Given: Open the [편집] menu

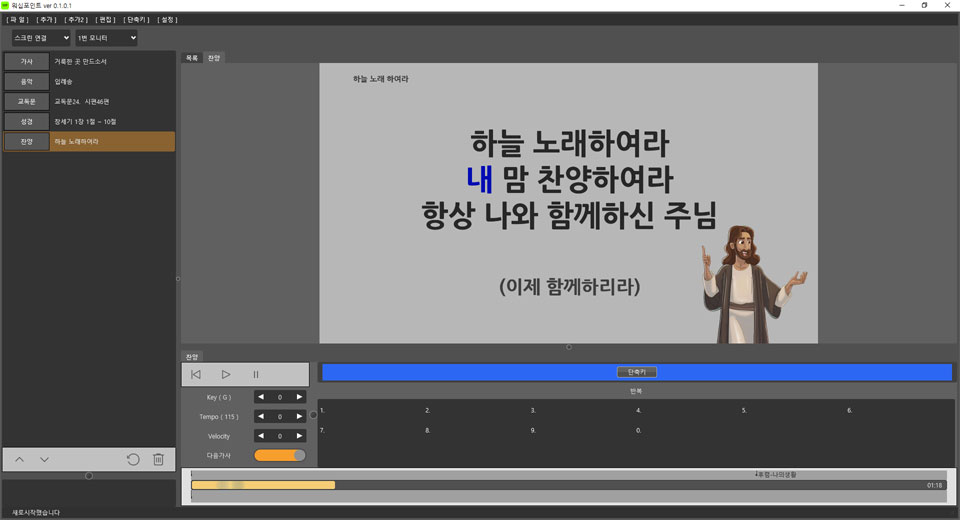Looking at the screenshot, I should coord(105,20).
